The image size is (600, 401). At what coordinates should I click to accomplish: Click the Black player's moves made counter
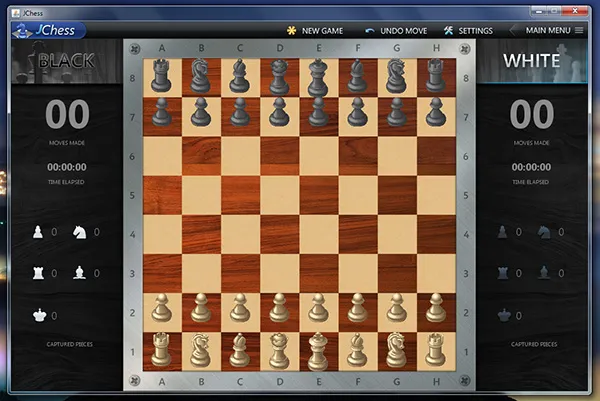[66, 116]
